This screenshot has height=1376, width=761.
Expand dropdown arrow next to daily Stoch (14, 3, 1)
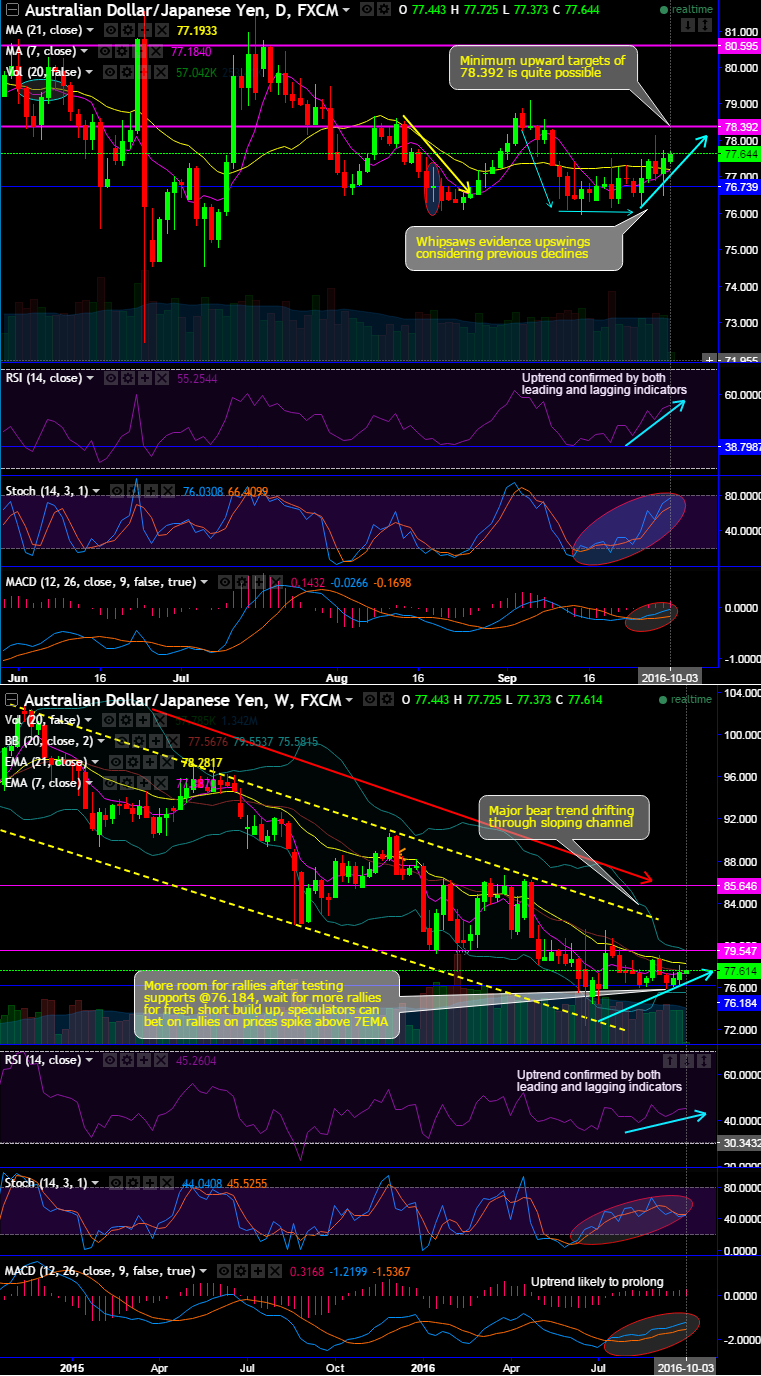pos(96,491)
